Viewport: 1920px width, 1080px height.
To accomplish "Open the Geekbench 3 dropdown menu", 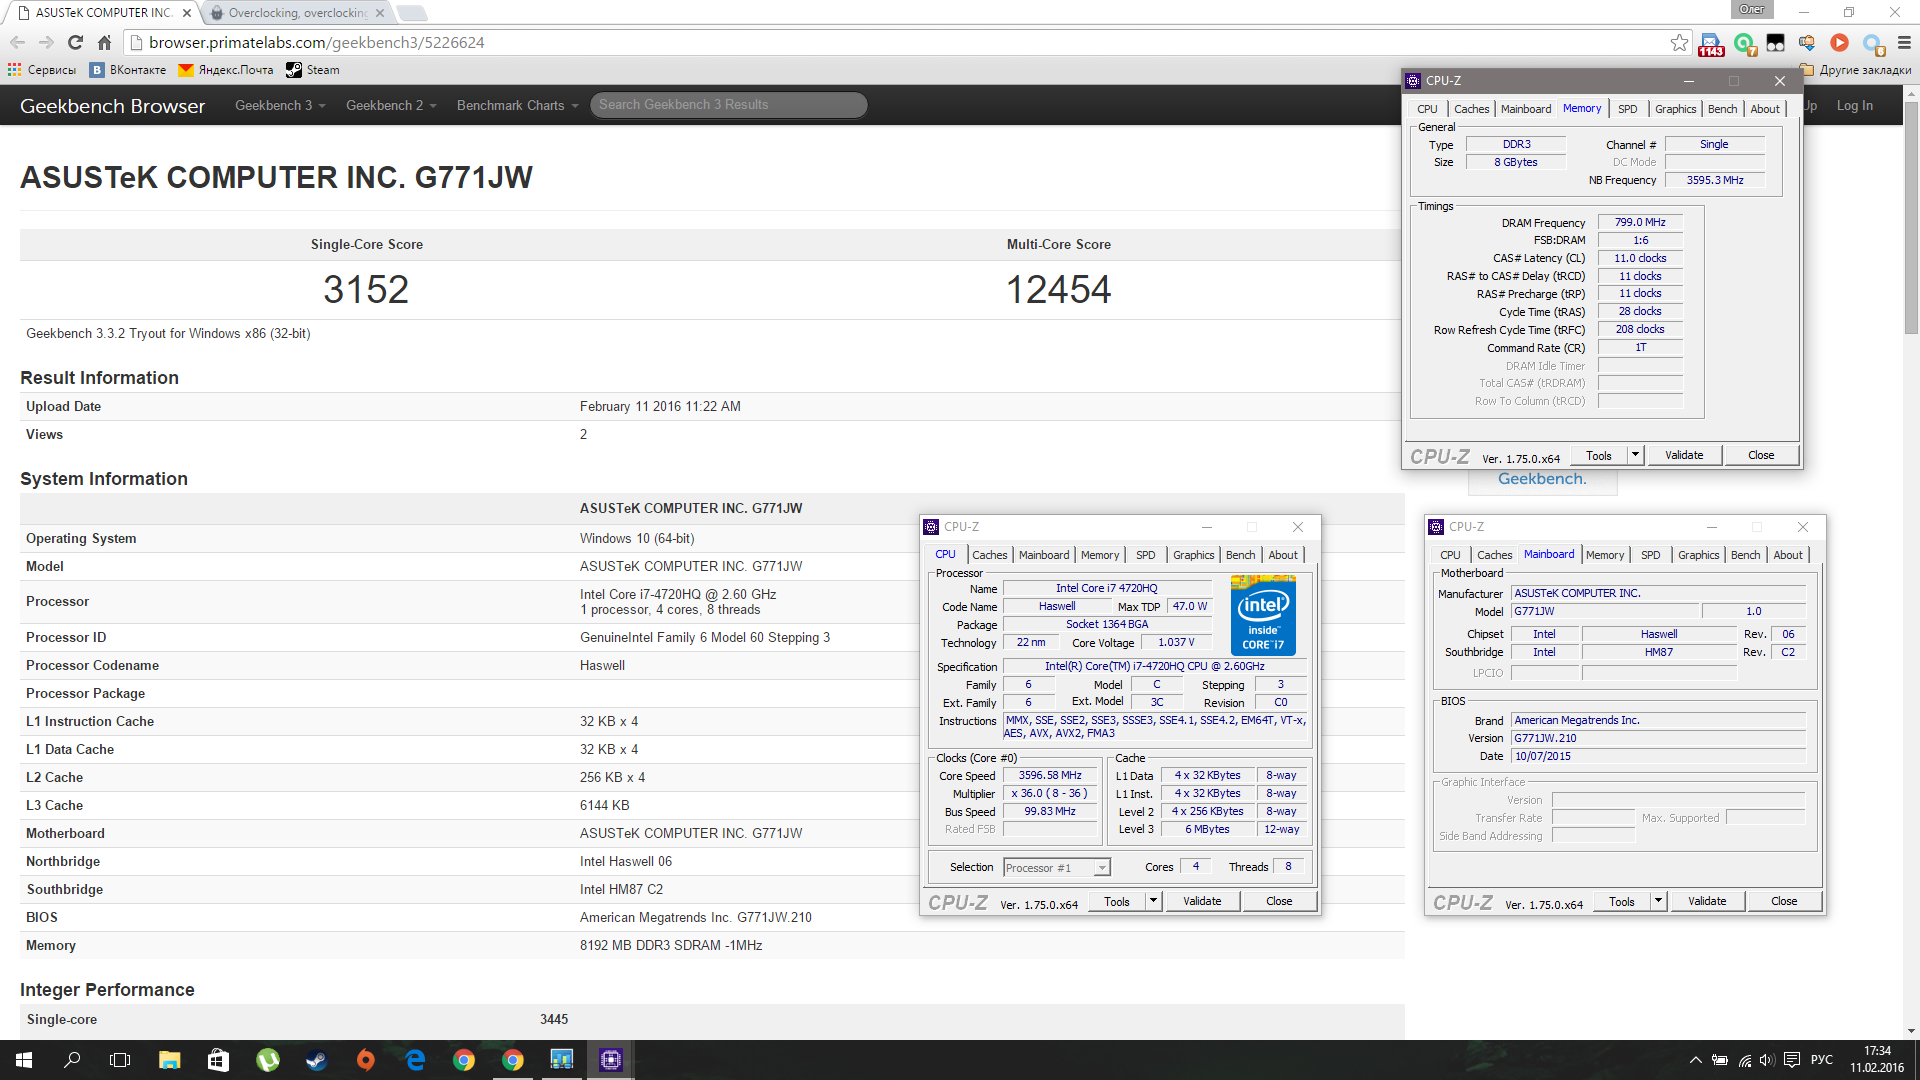I will 280,105.
